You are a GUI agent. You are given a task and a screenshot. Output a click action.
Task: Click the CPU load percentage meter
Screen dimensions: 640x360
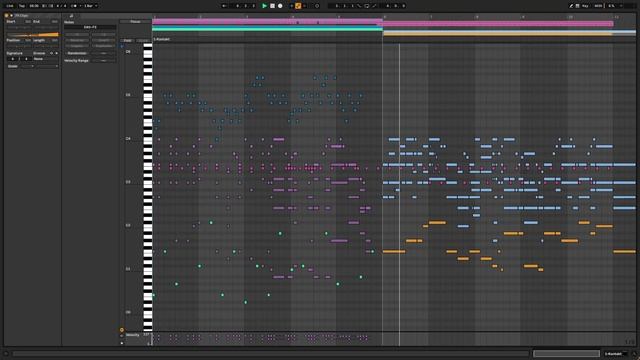[x=611, y=6]
